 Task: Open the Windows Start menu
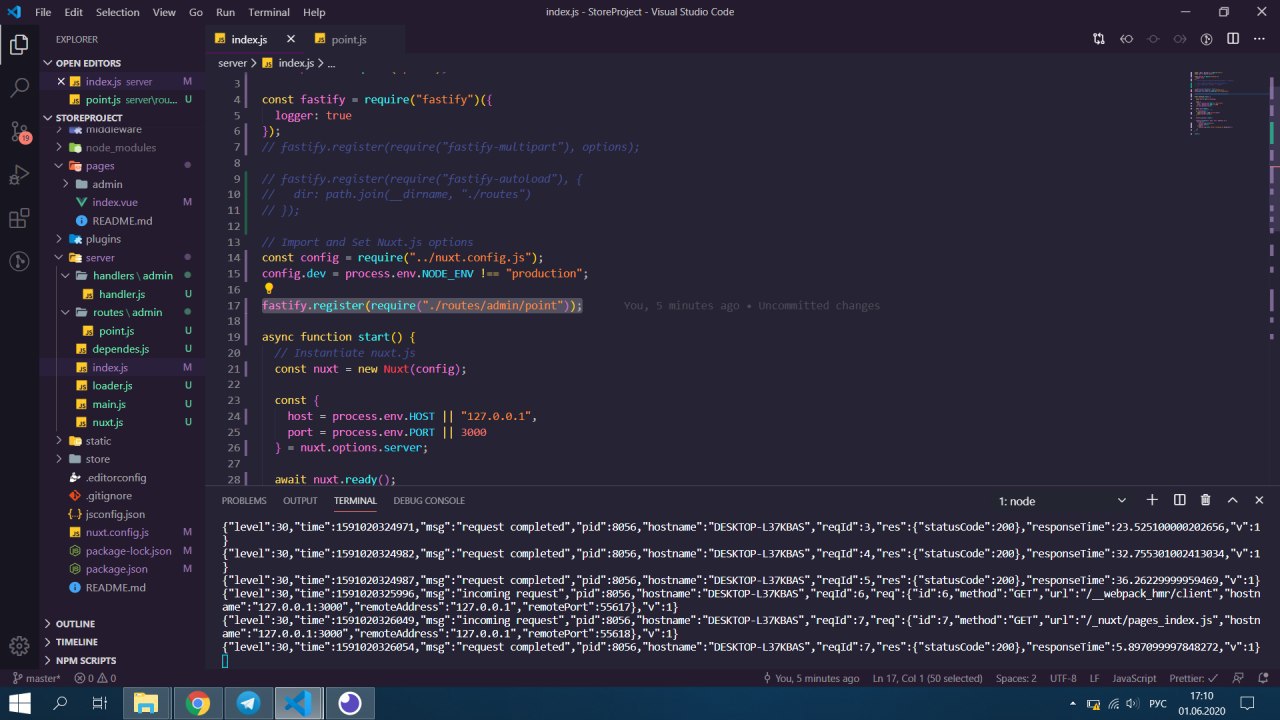pyautogui.click(x=19, y=704)
